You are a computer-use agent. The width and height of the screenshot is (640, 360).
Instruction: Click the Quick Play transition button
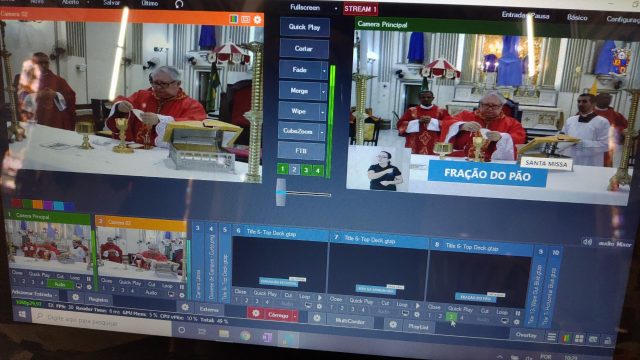pos(304,27)
